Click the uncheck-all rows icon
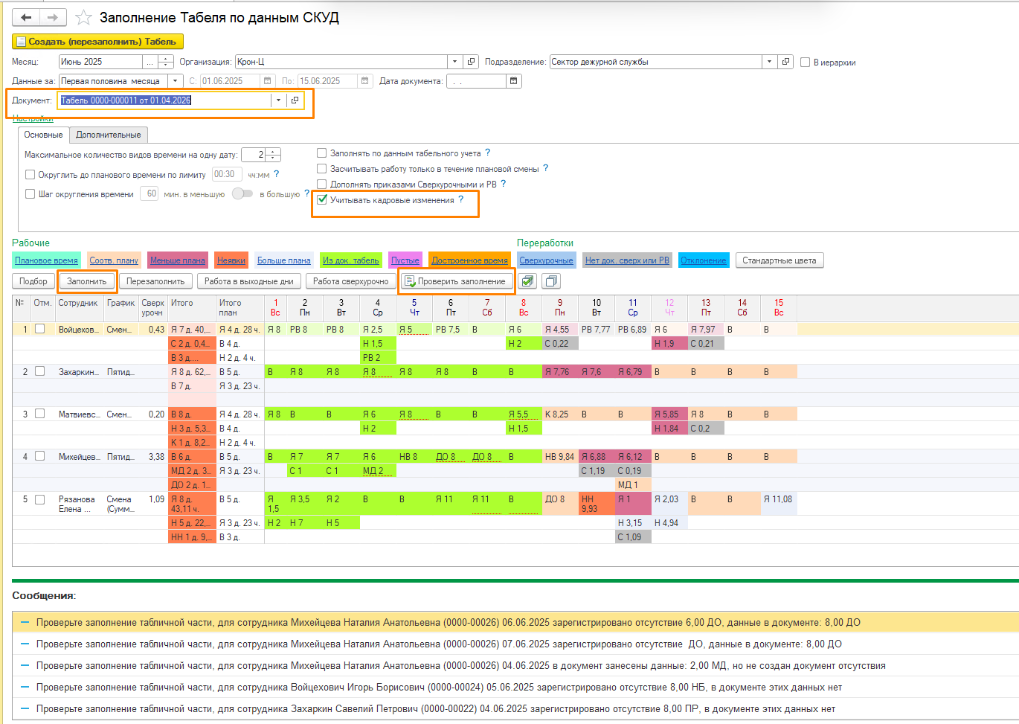This screenshot has height=724, width=1019. 550,282
